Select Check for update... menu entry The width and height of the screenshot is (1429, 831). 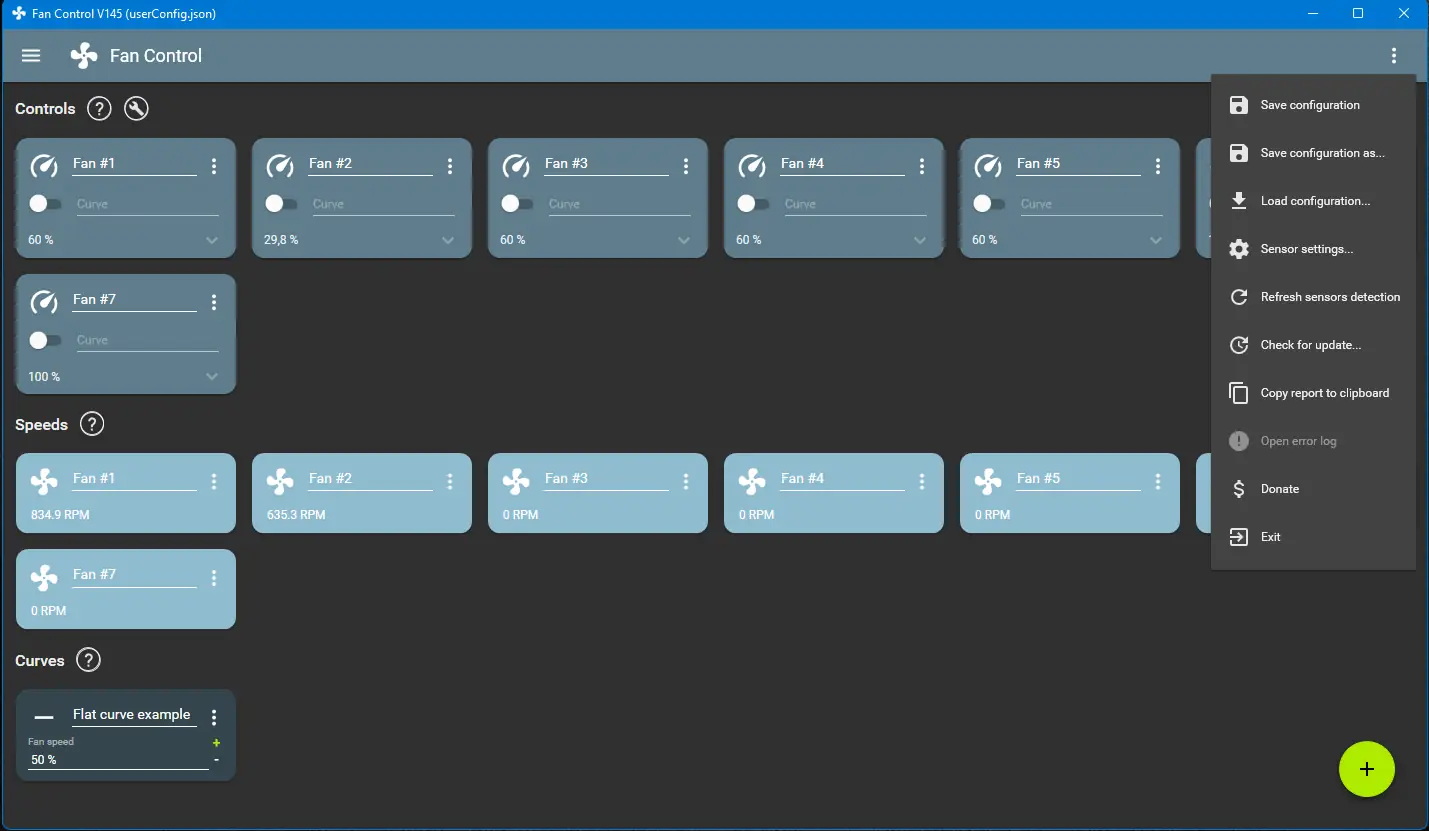click(x=1313, y=345)
